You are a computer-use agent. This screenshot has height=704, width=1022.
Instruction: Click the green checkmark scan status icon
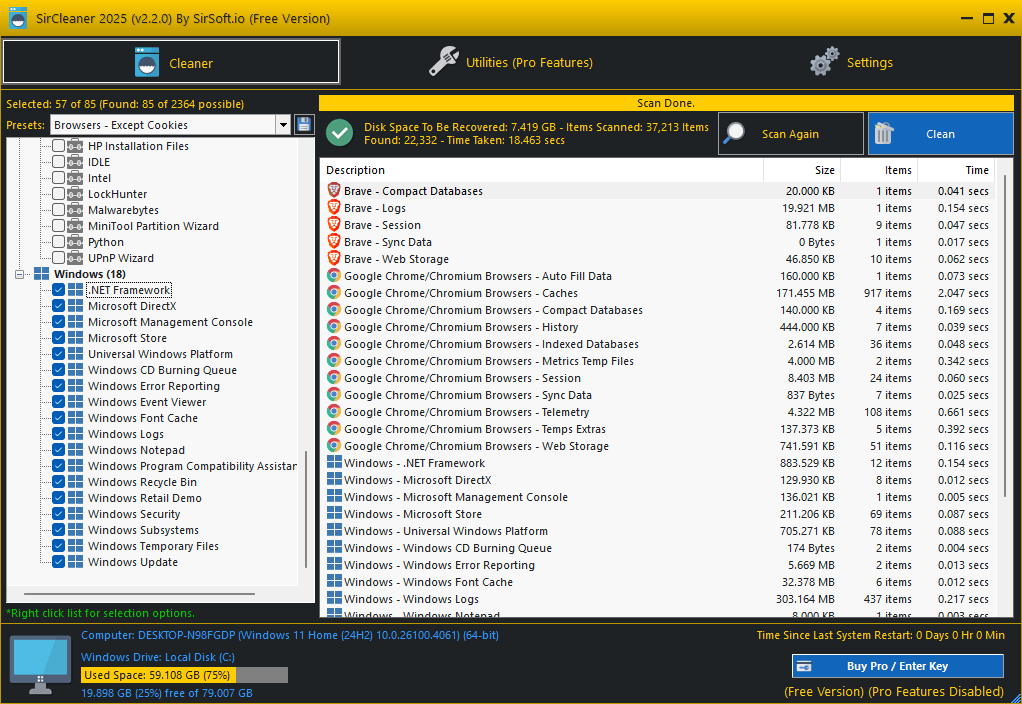pos(340,133)
